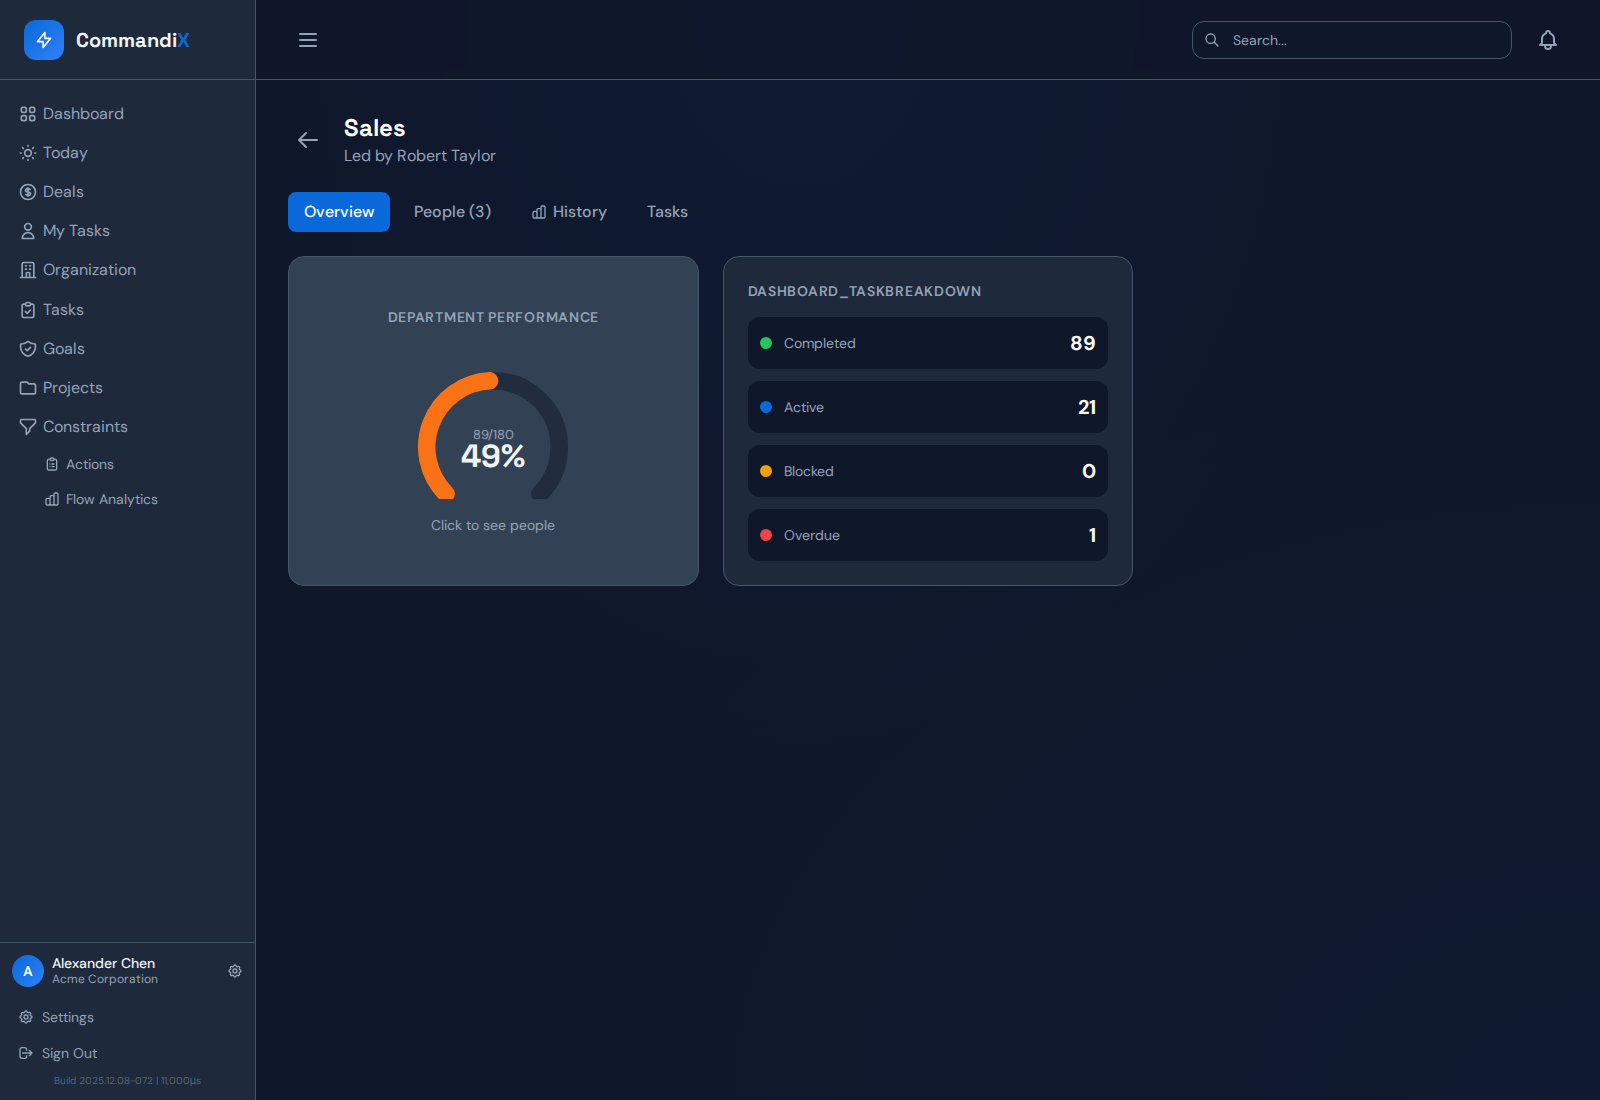1600x1100 pixels.
Task: Click the blue Active status dot
Action: coord(766,407)
